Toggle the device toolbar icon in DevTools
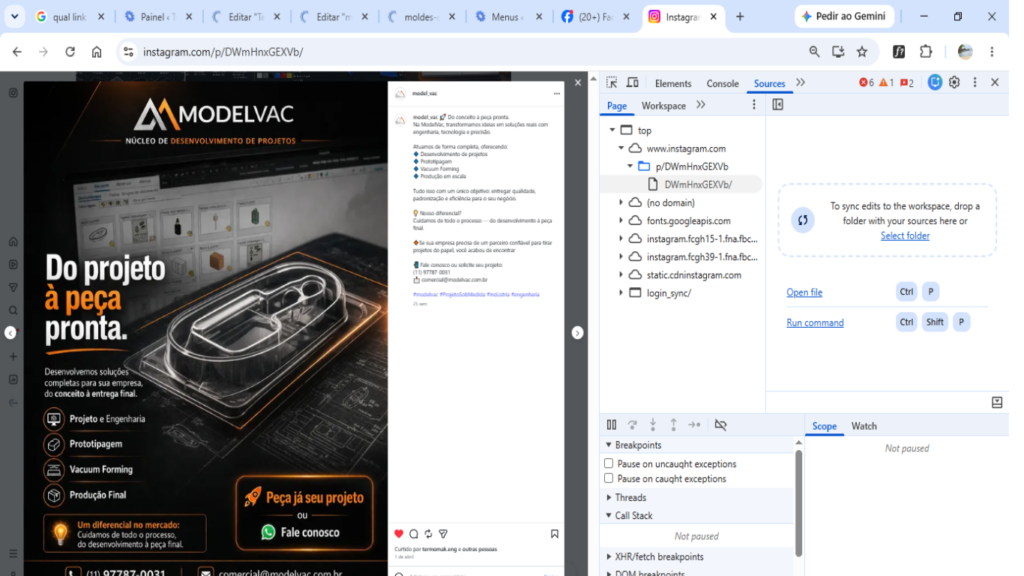The width and height of the screenshot is (1024, 576). coord(632,83)
